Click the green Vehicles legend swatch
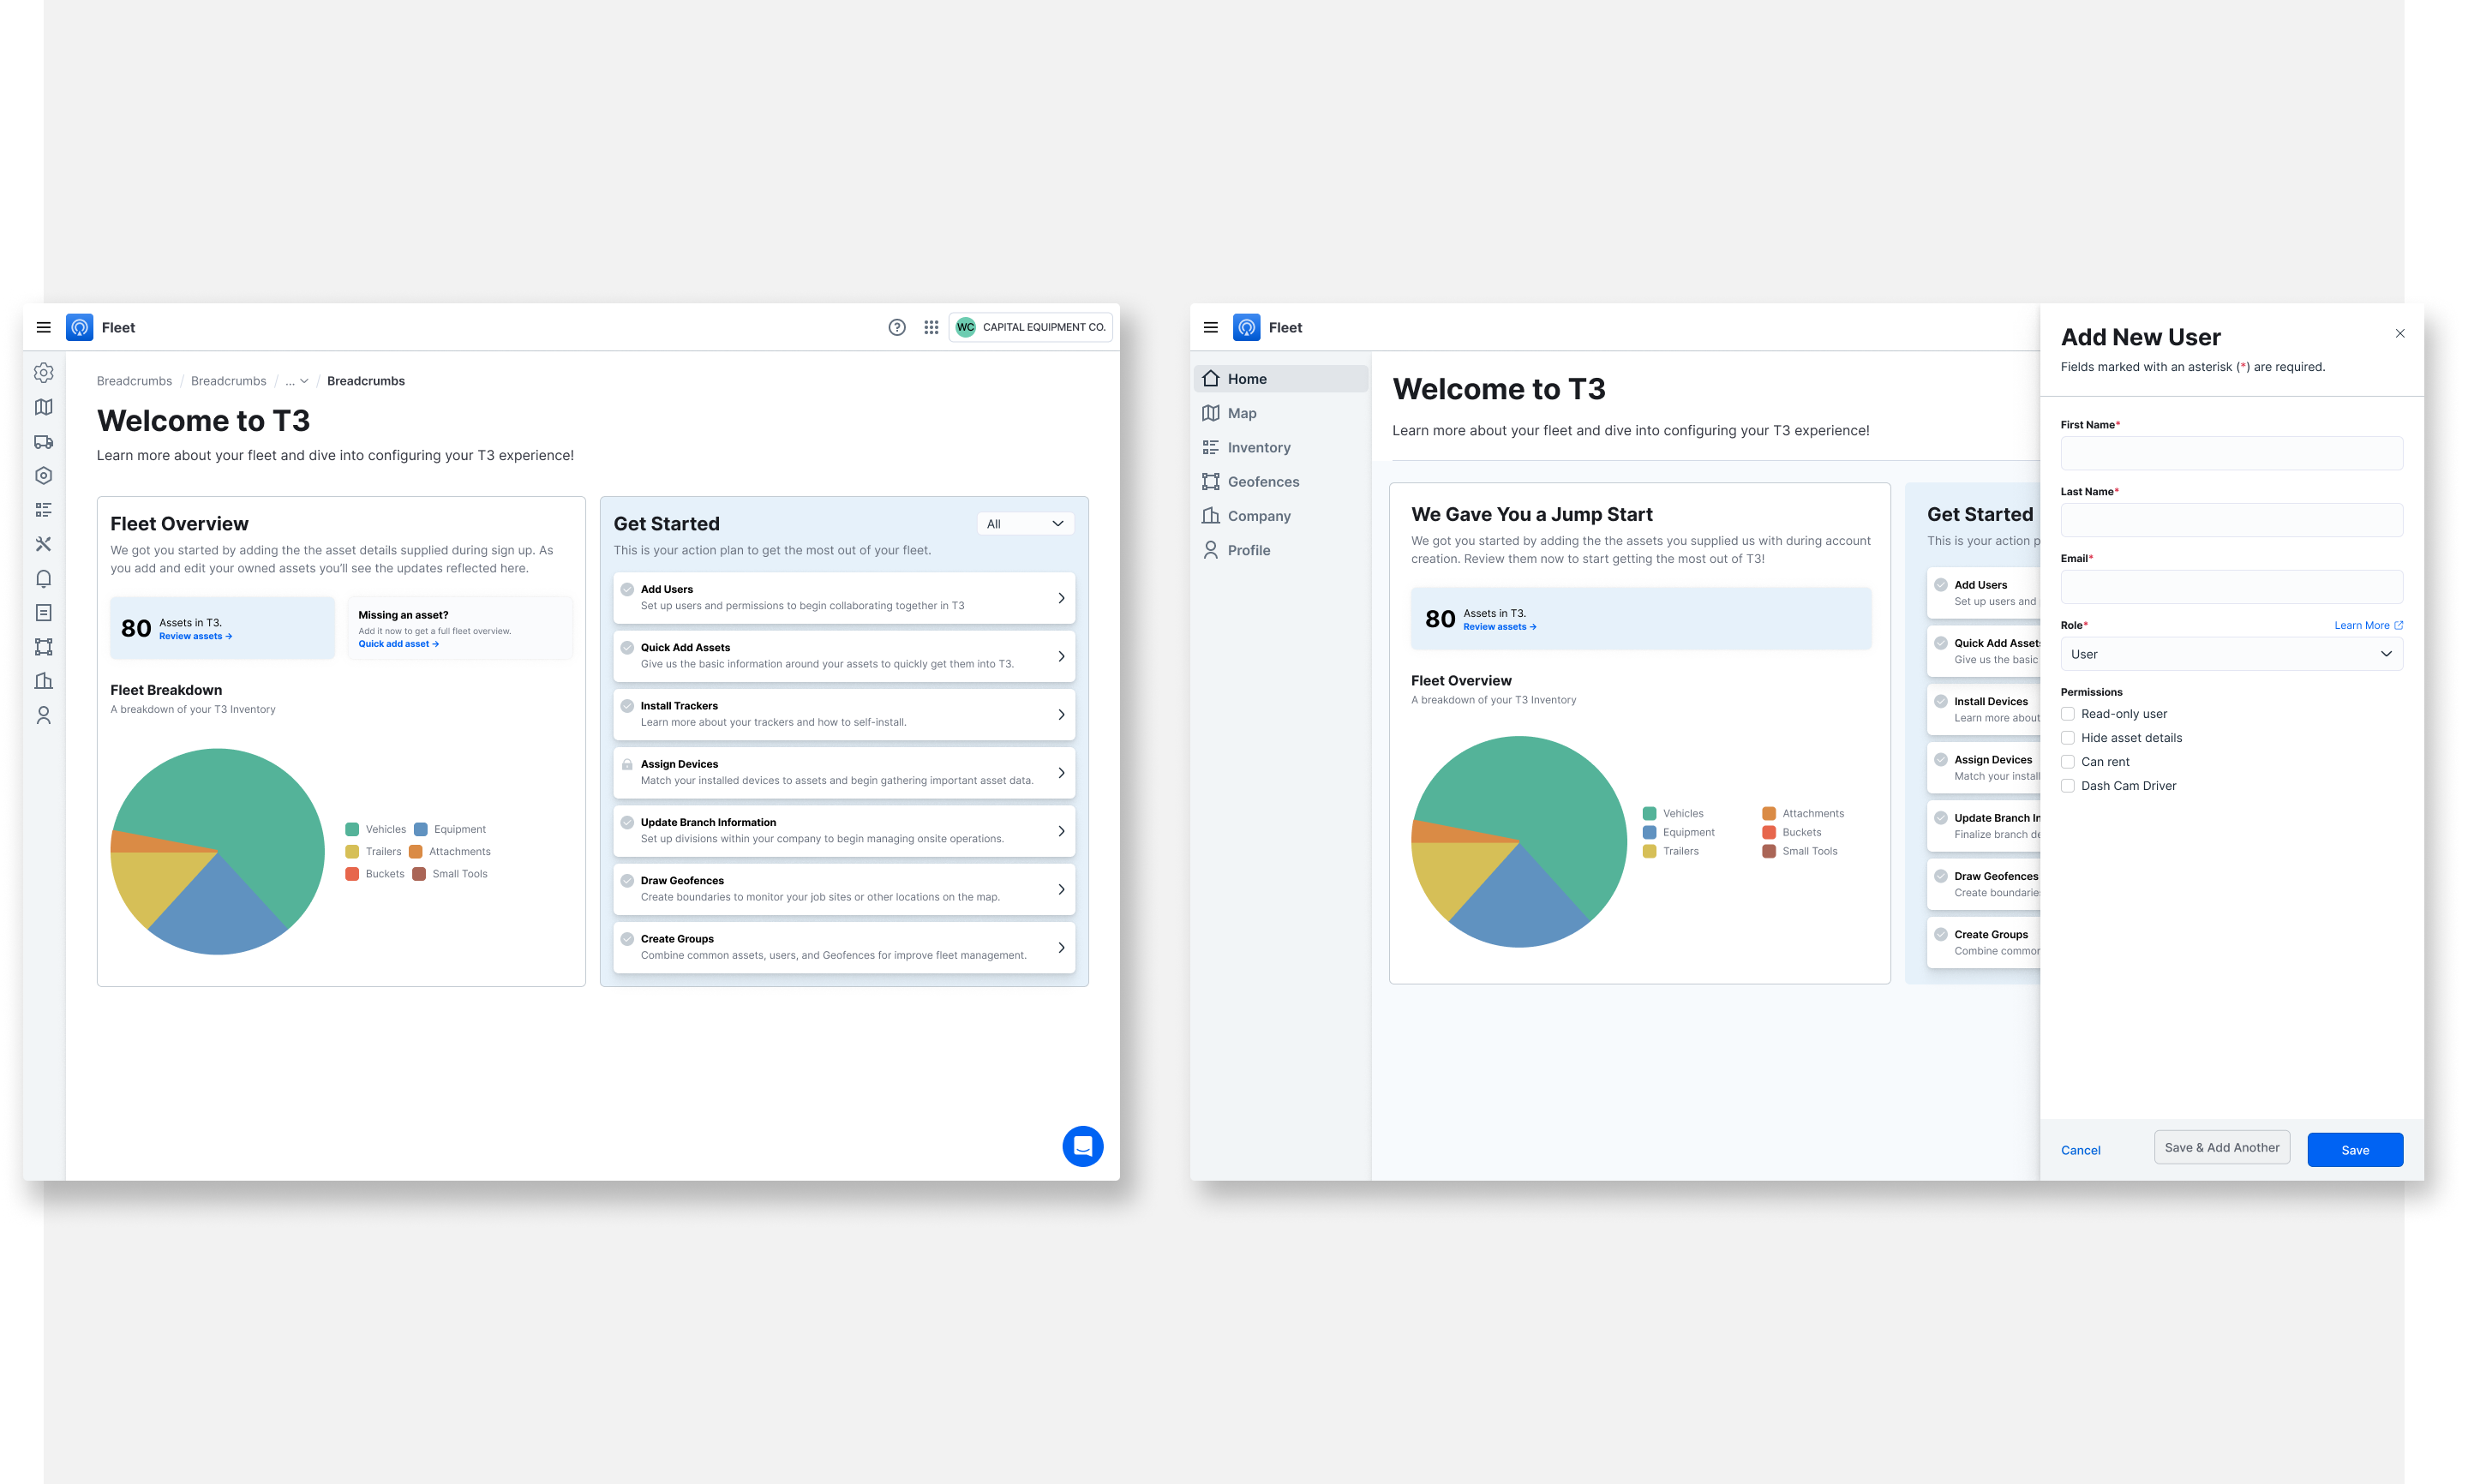The width and height of the screenshot is (2468, 1484). pos(352,830)
